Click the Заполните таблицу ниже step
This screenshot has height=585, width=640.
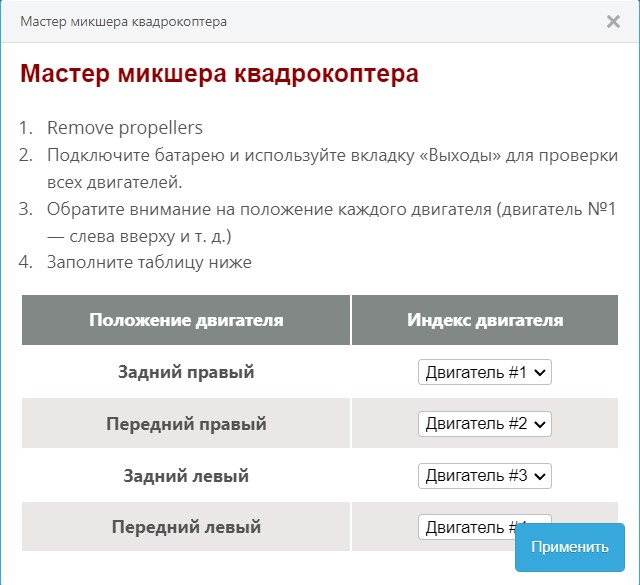pos(149,263)
